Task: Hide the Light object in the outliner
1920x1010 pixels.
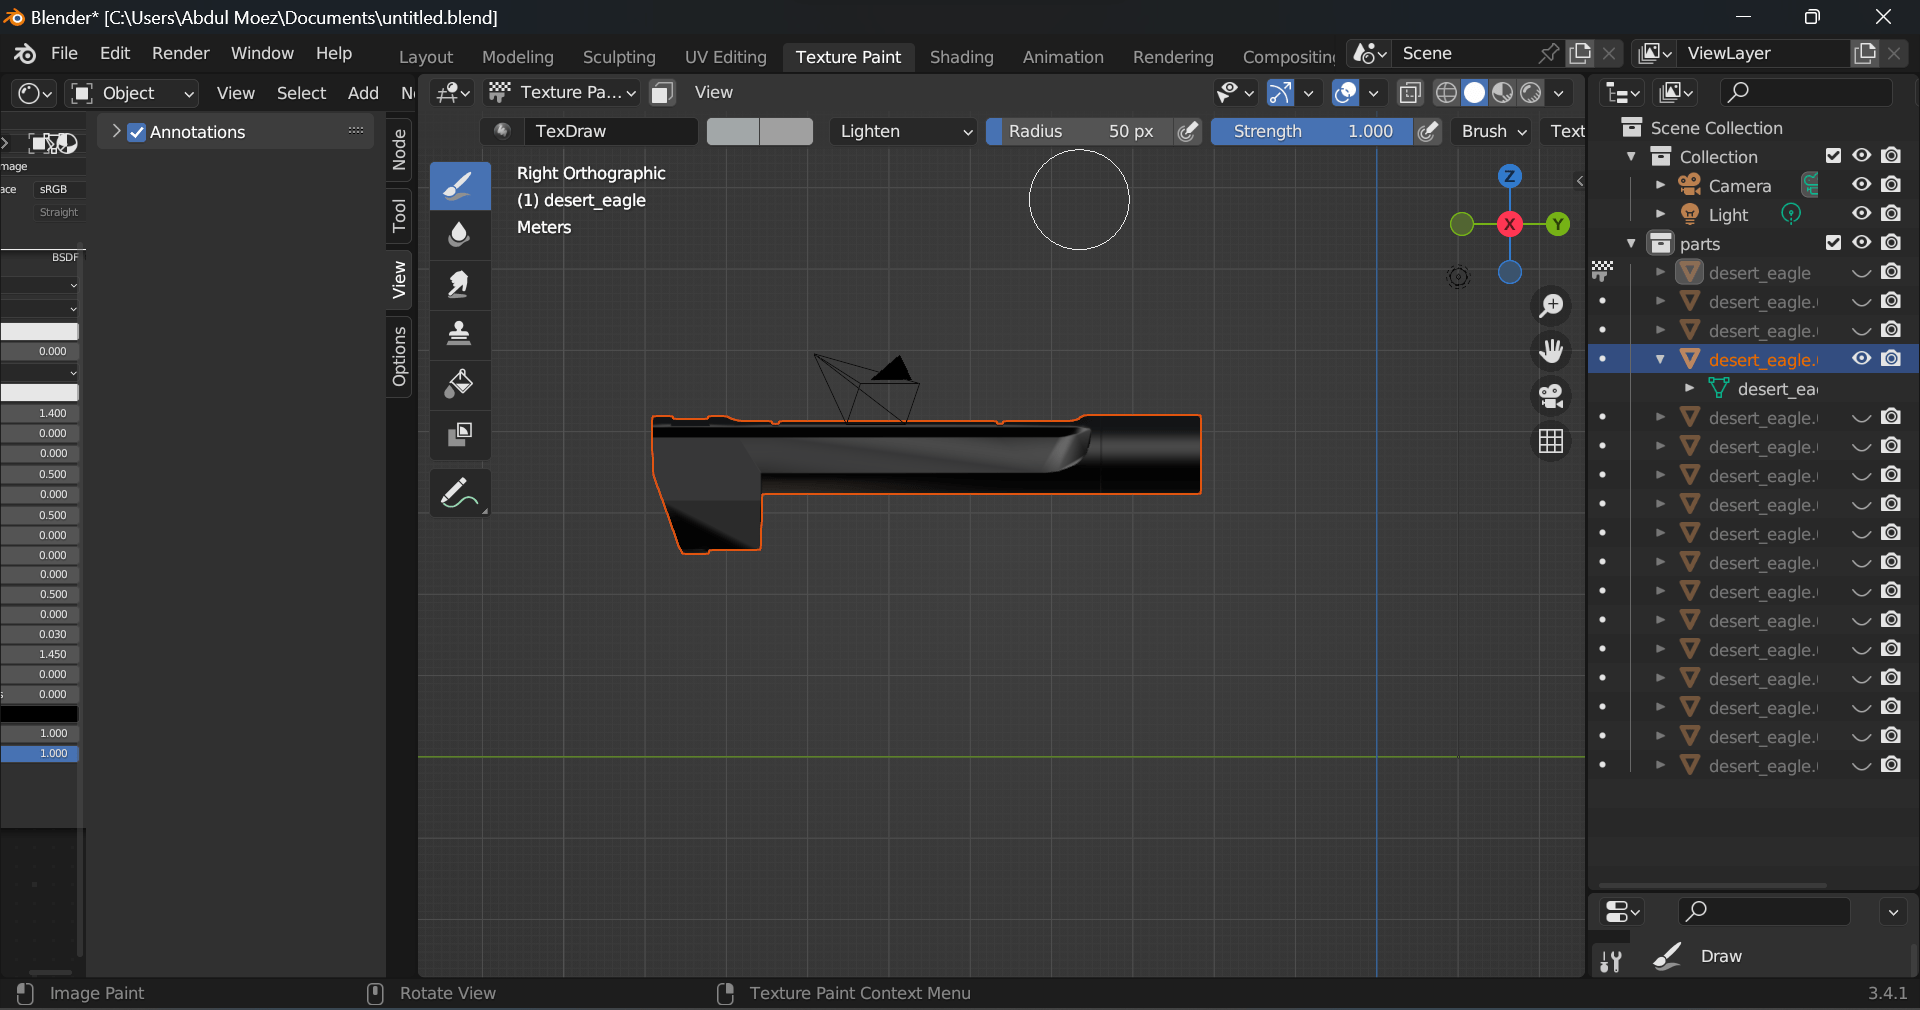Action: tap(1861, 214)
